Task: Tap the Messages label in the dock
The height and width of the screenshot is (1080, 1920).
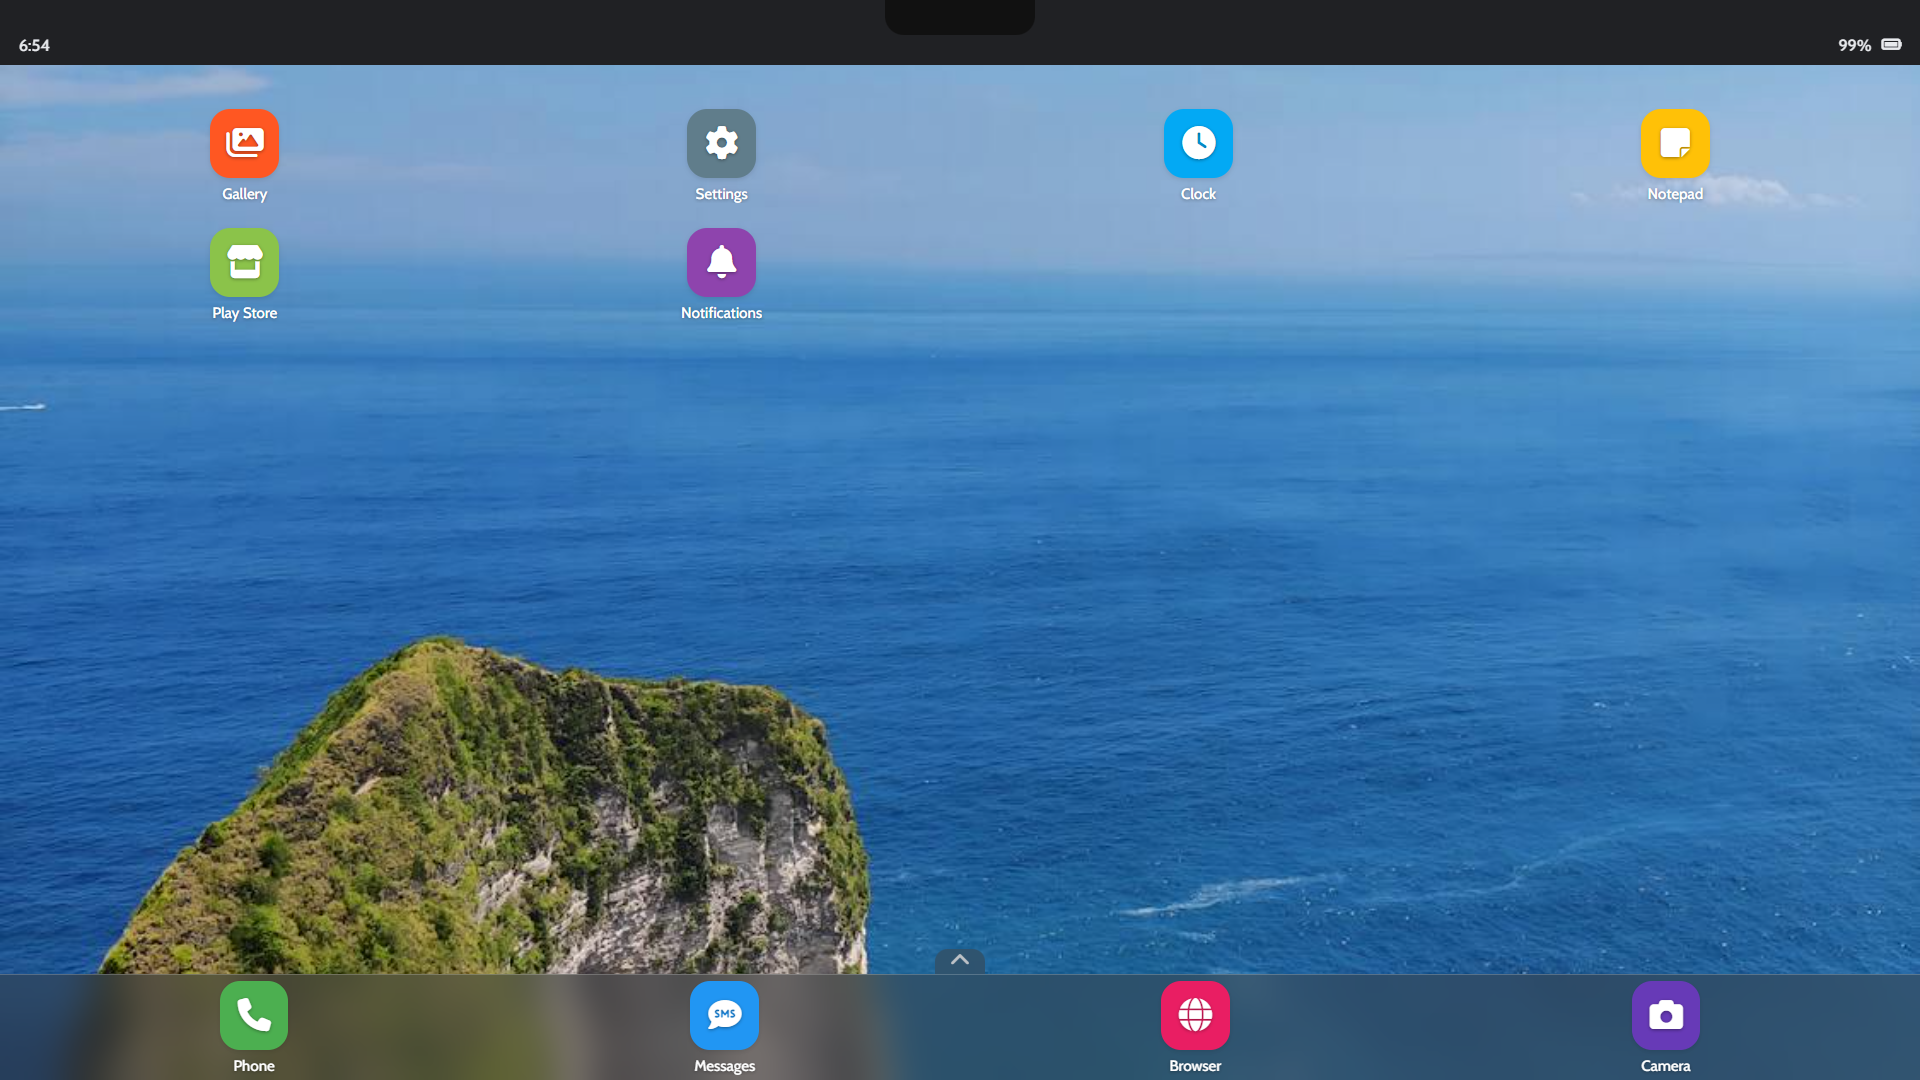Action: click(x=724, y=1065)
